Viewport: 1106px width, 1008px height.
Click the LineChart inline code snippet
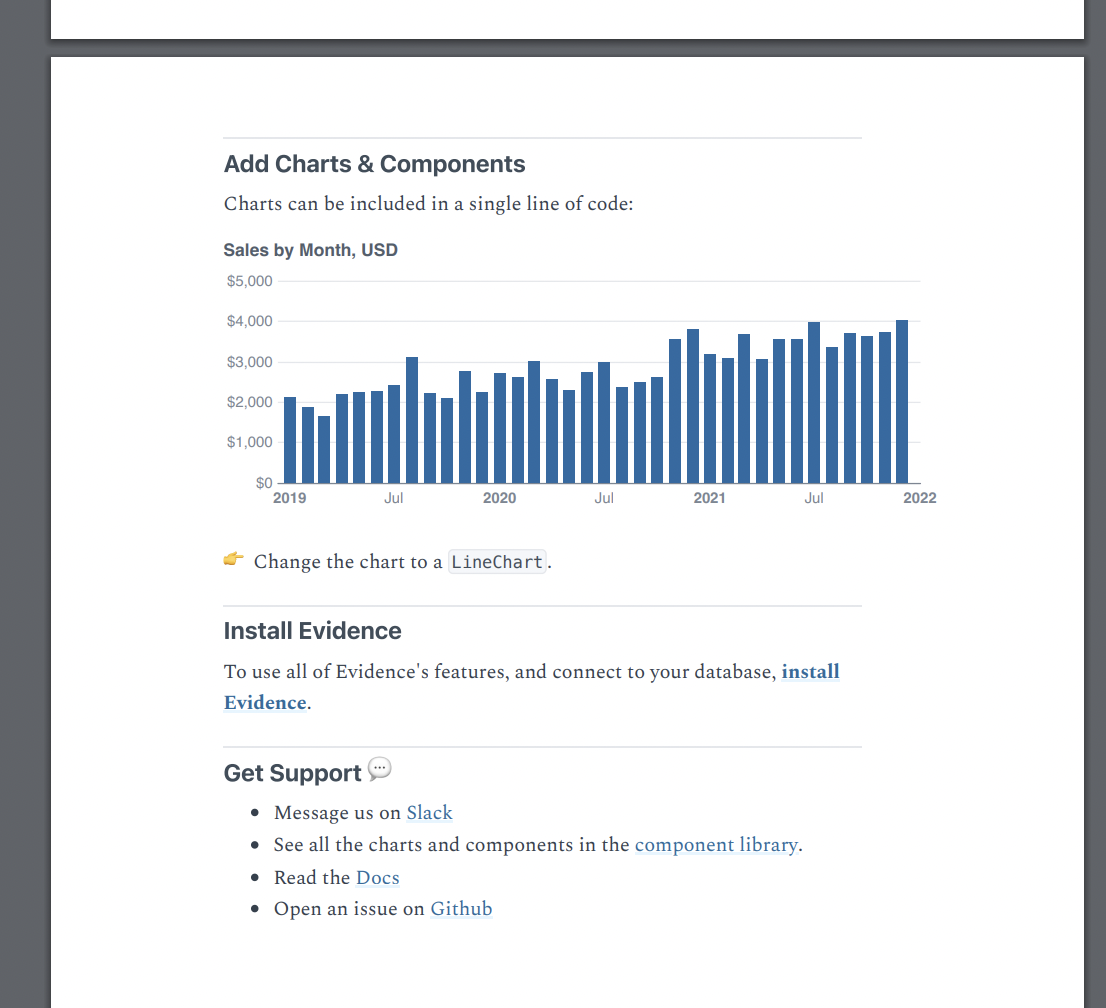(497, 562)
